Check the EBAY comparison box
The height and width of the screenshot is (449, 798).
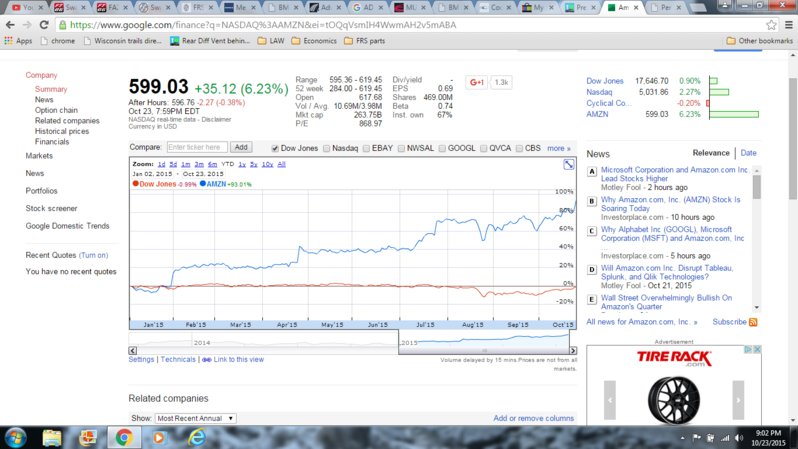click(366, 148)
